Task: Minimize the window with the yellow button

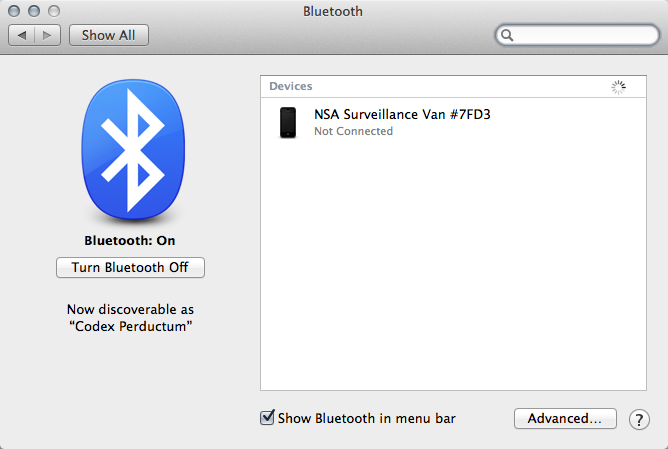Action: click(x=35, y=12)
